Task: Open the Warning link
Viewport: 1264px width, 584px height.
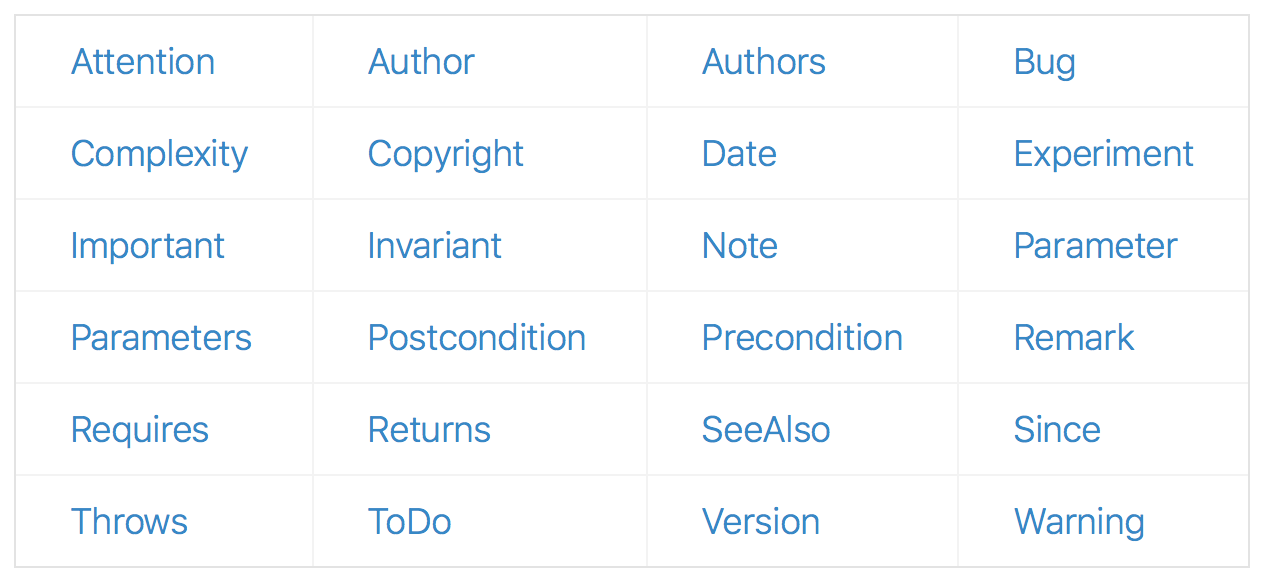Action: 1079,522
